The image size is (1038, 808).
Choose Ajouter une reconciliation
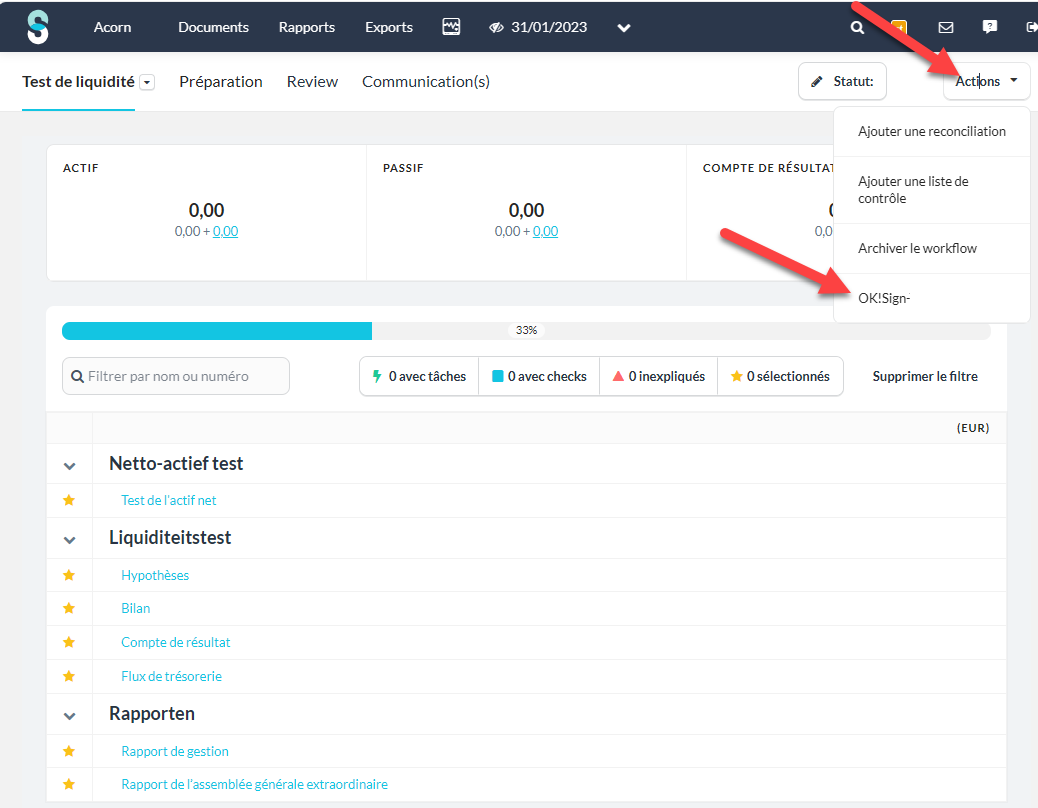point(931,131)
